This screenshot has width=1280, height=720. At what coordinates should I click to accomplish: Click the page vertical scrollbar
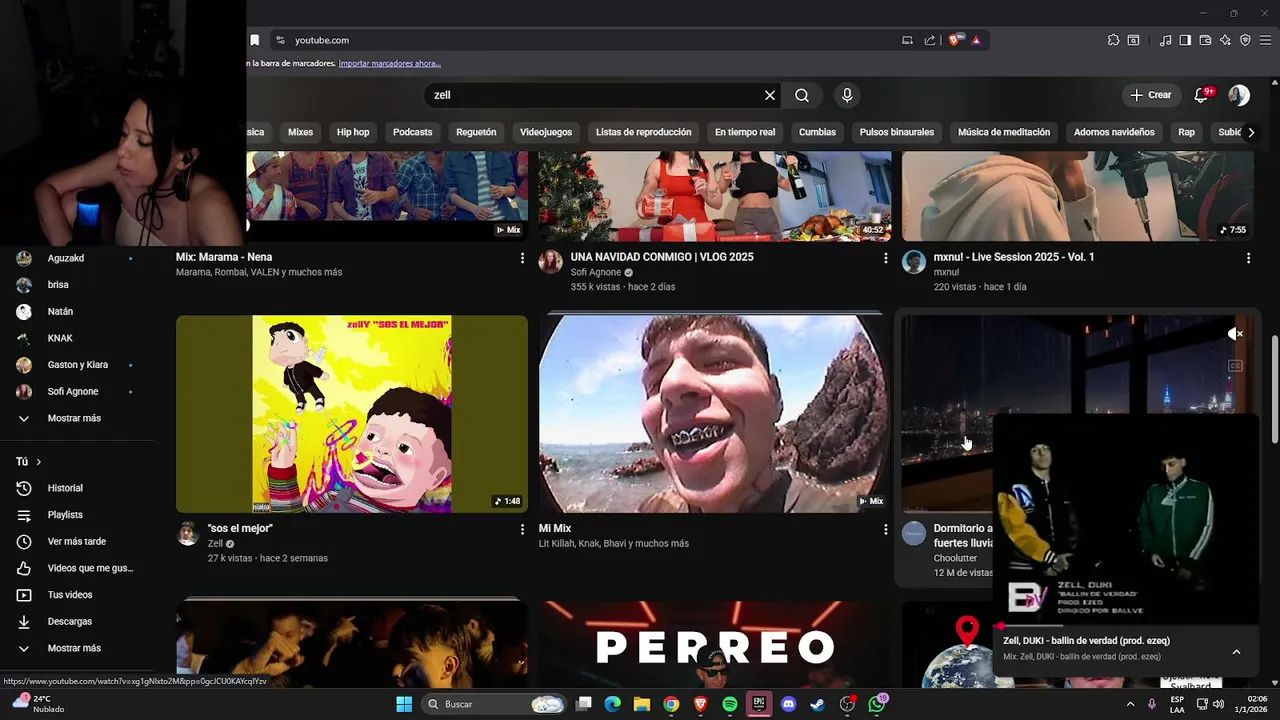pos(1273,390)
